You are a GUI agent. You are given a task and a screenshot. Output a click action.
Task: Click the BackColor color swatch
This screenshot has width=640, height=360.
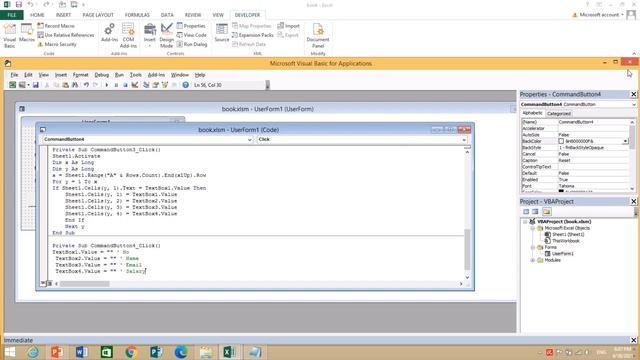pos(561,141)
